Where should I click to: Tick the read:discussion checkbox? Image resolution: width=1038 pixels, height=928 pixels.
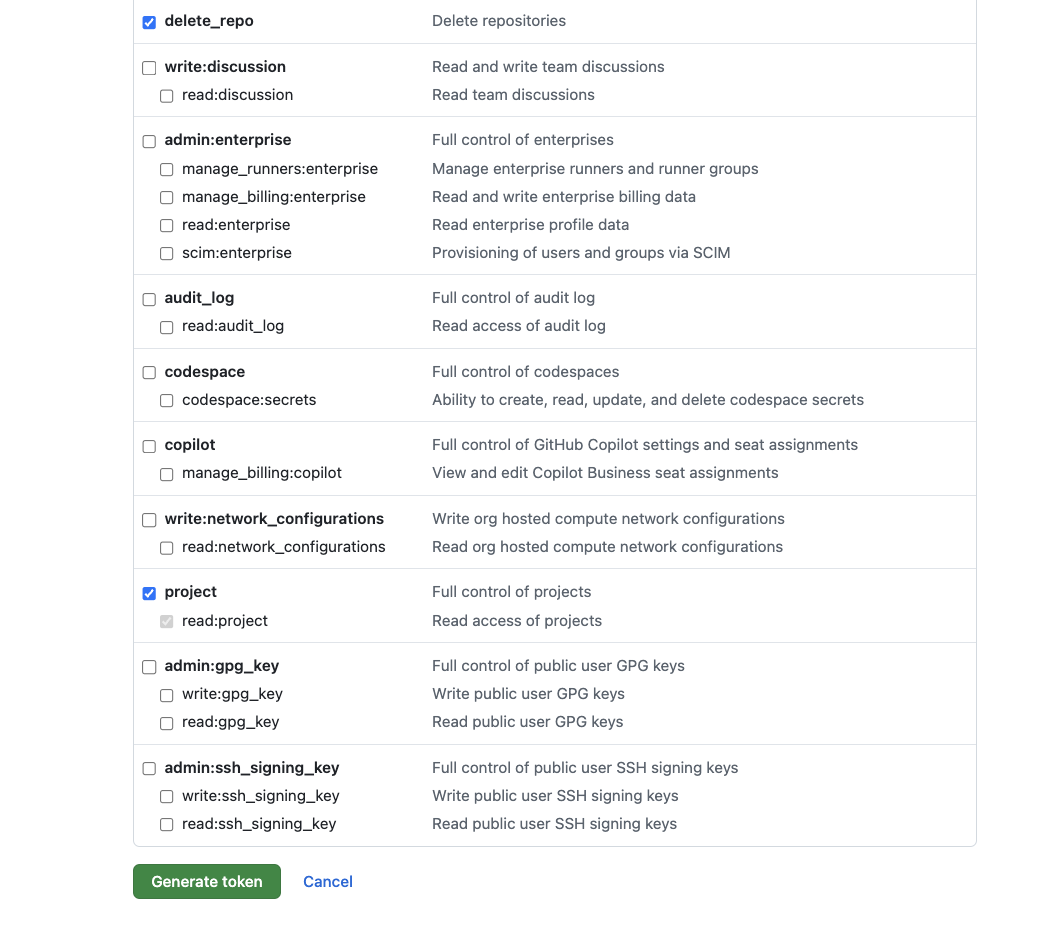(167, 96)
